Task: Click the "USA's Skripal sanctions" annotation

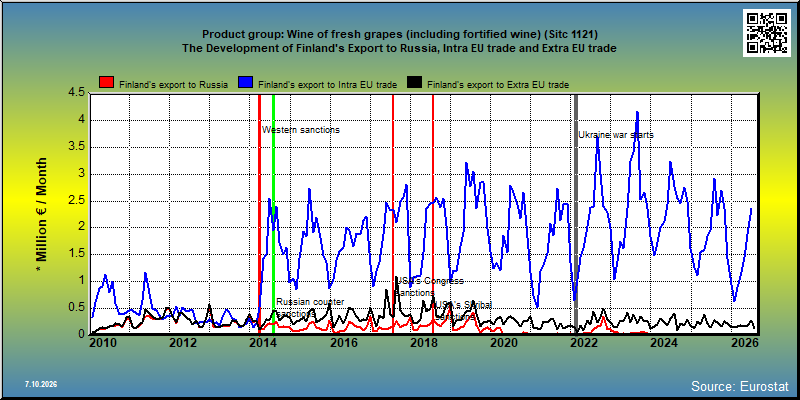Action: tap(463, 311)
